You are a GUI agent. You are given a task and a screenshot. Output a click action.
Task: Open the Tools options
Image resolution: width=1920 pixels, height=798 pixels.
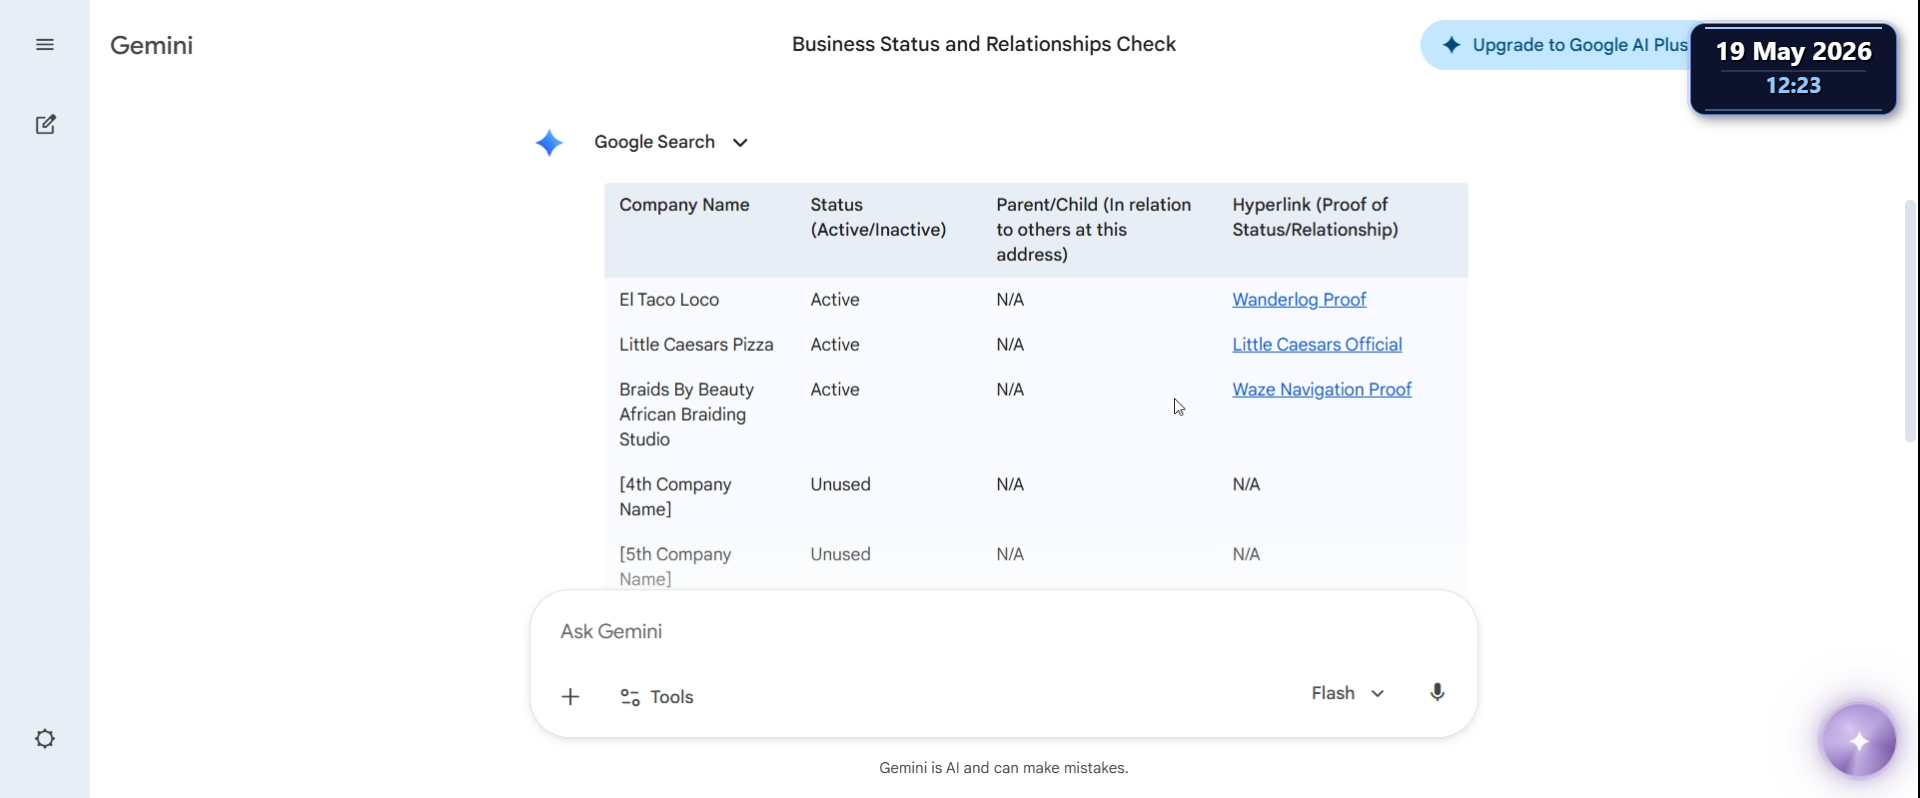point(657,697)
